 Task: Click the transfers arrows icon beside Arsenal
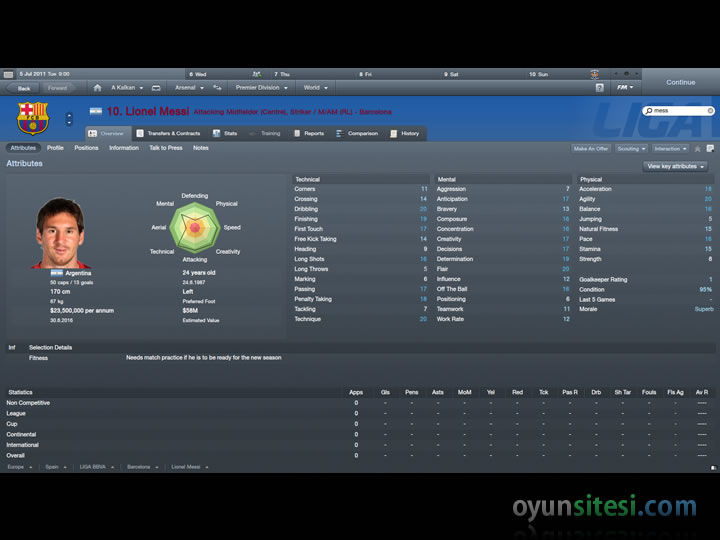coord(217,88)
